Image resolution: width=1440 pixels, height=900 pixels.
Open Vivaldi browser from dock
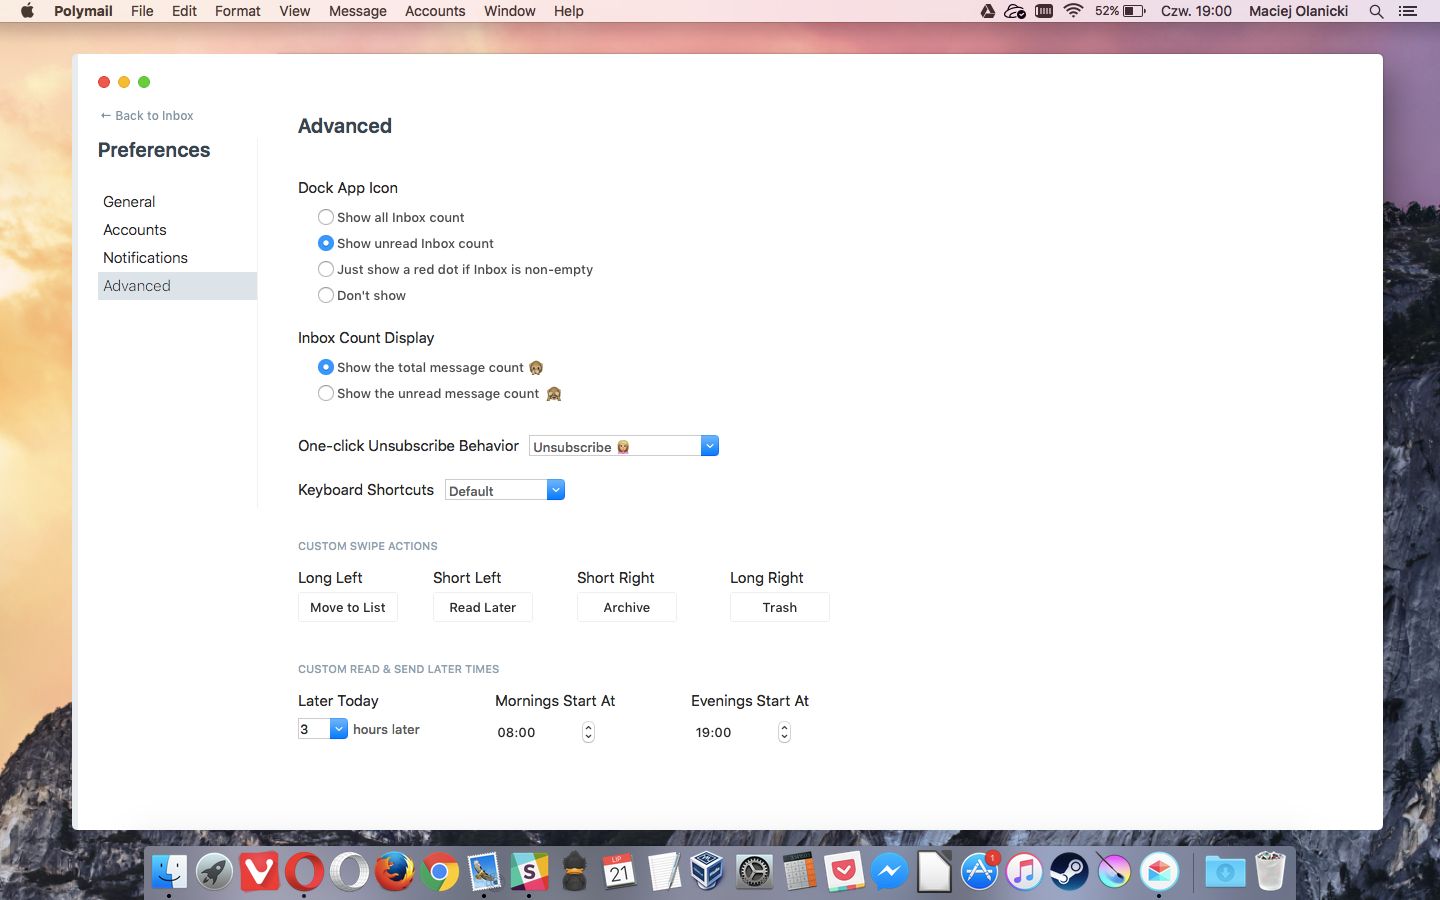tap(259, 872)
